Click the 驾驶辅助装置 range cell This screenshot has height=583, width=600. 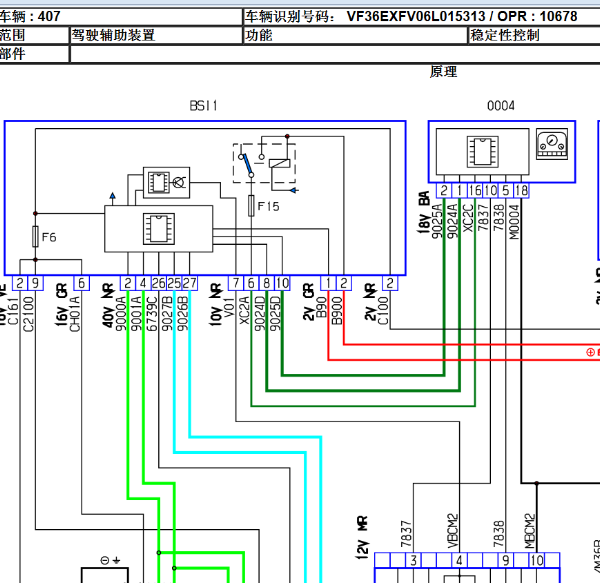(156, 35)
